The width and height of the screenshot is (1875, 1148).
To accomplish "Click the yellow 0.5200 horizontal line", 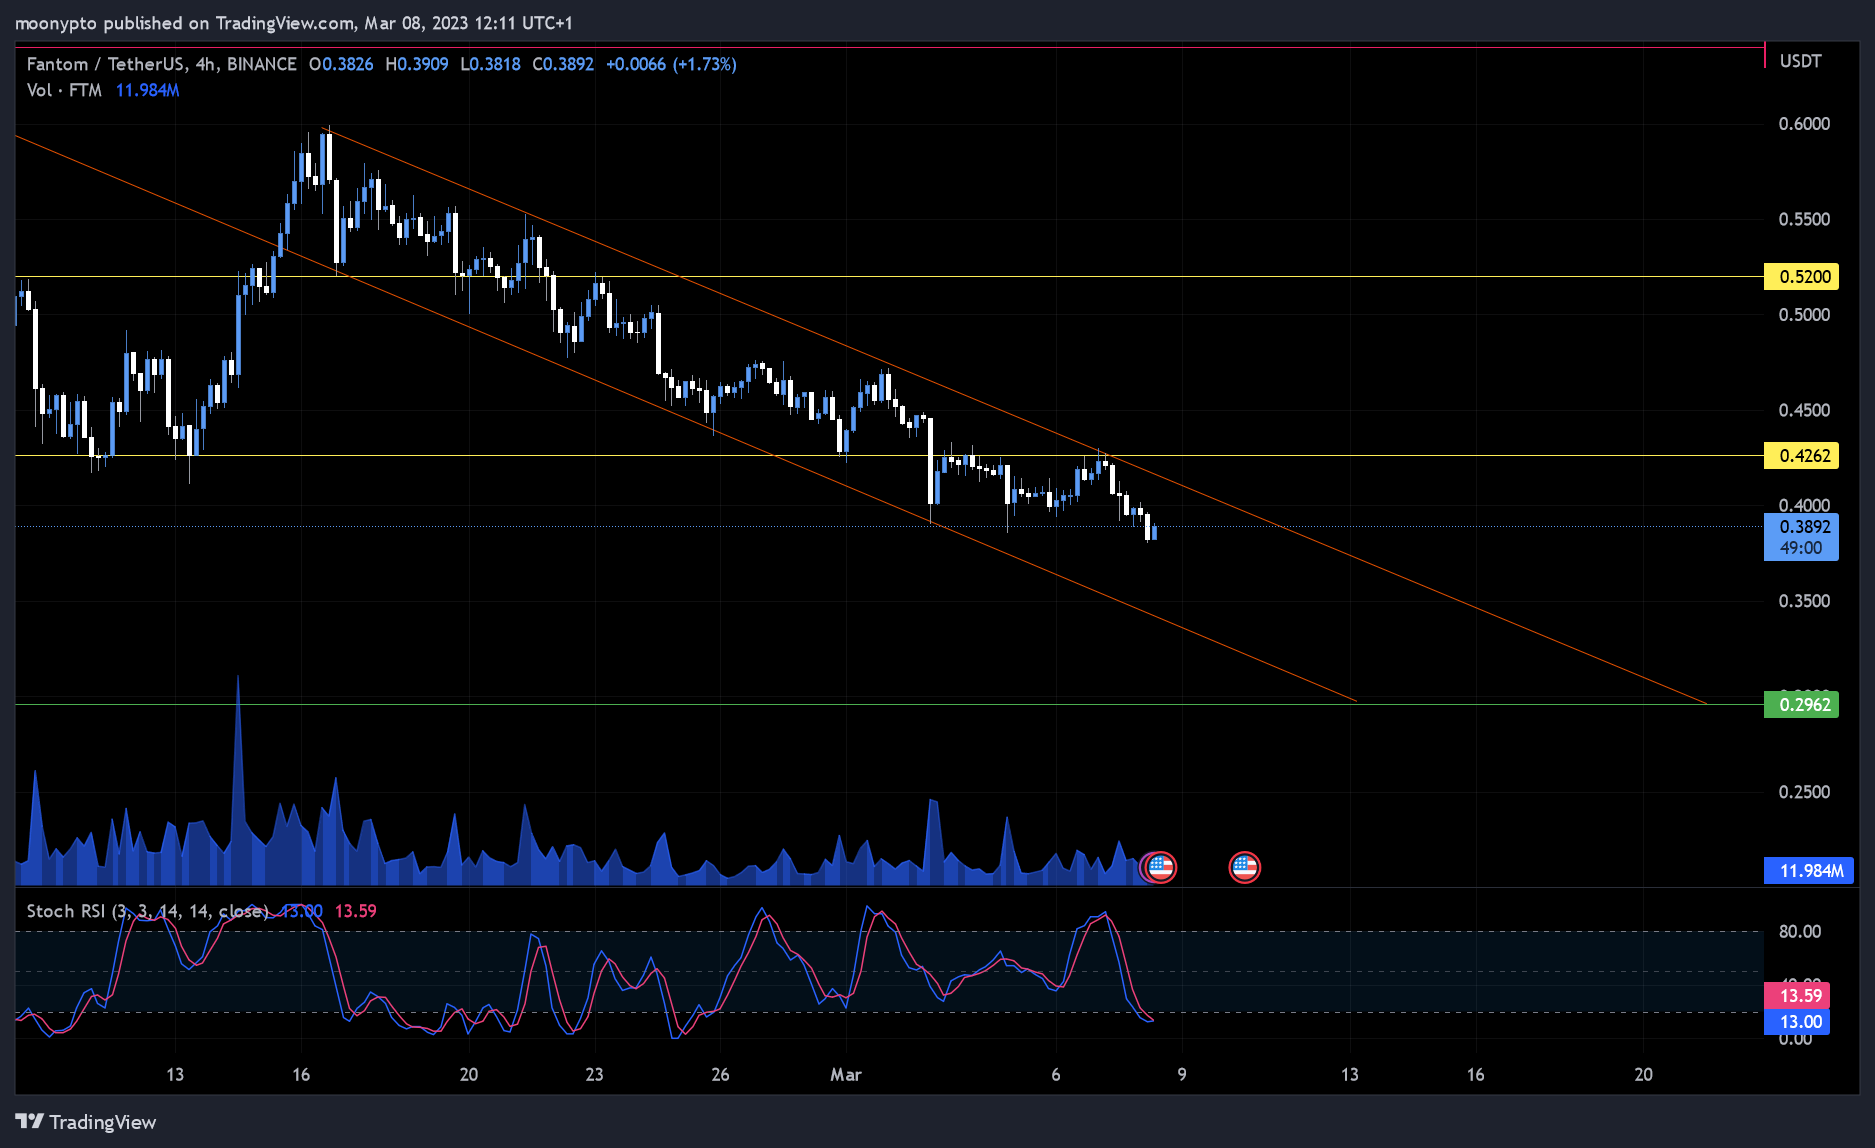I will tap(888, 277).
